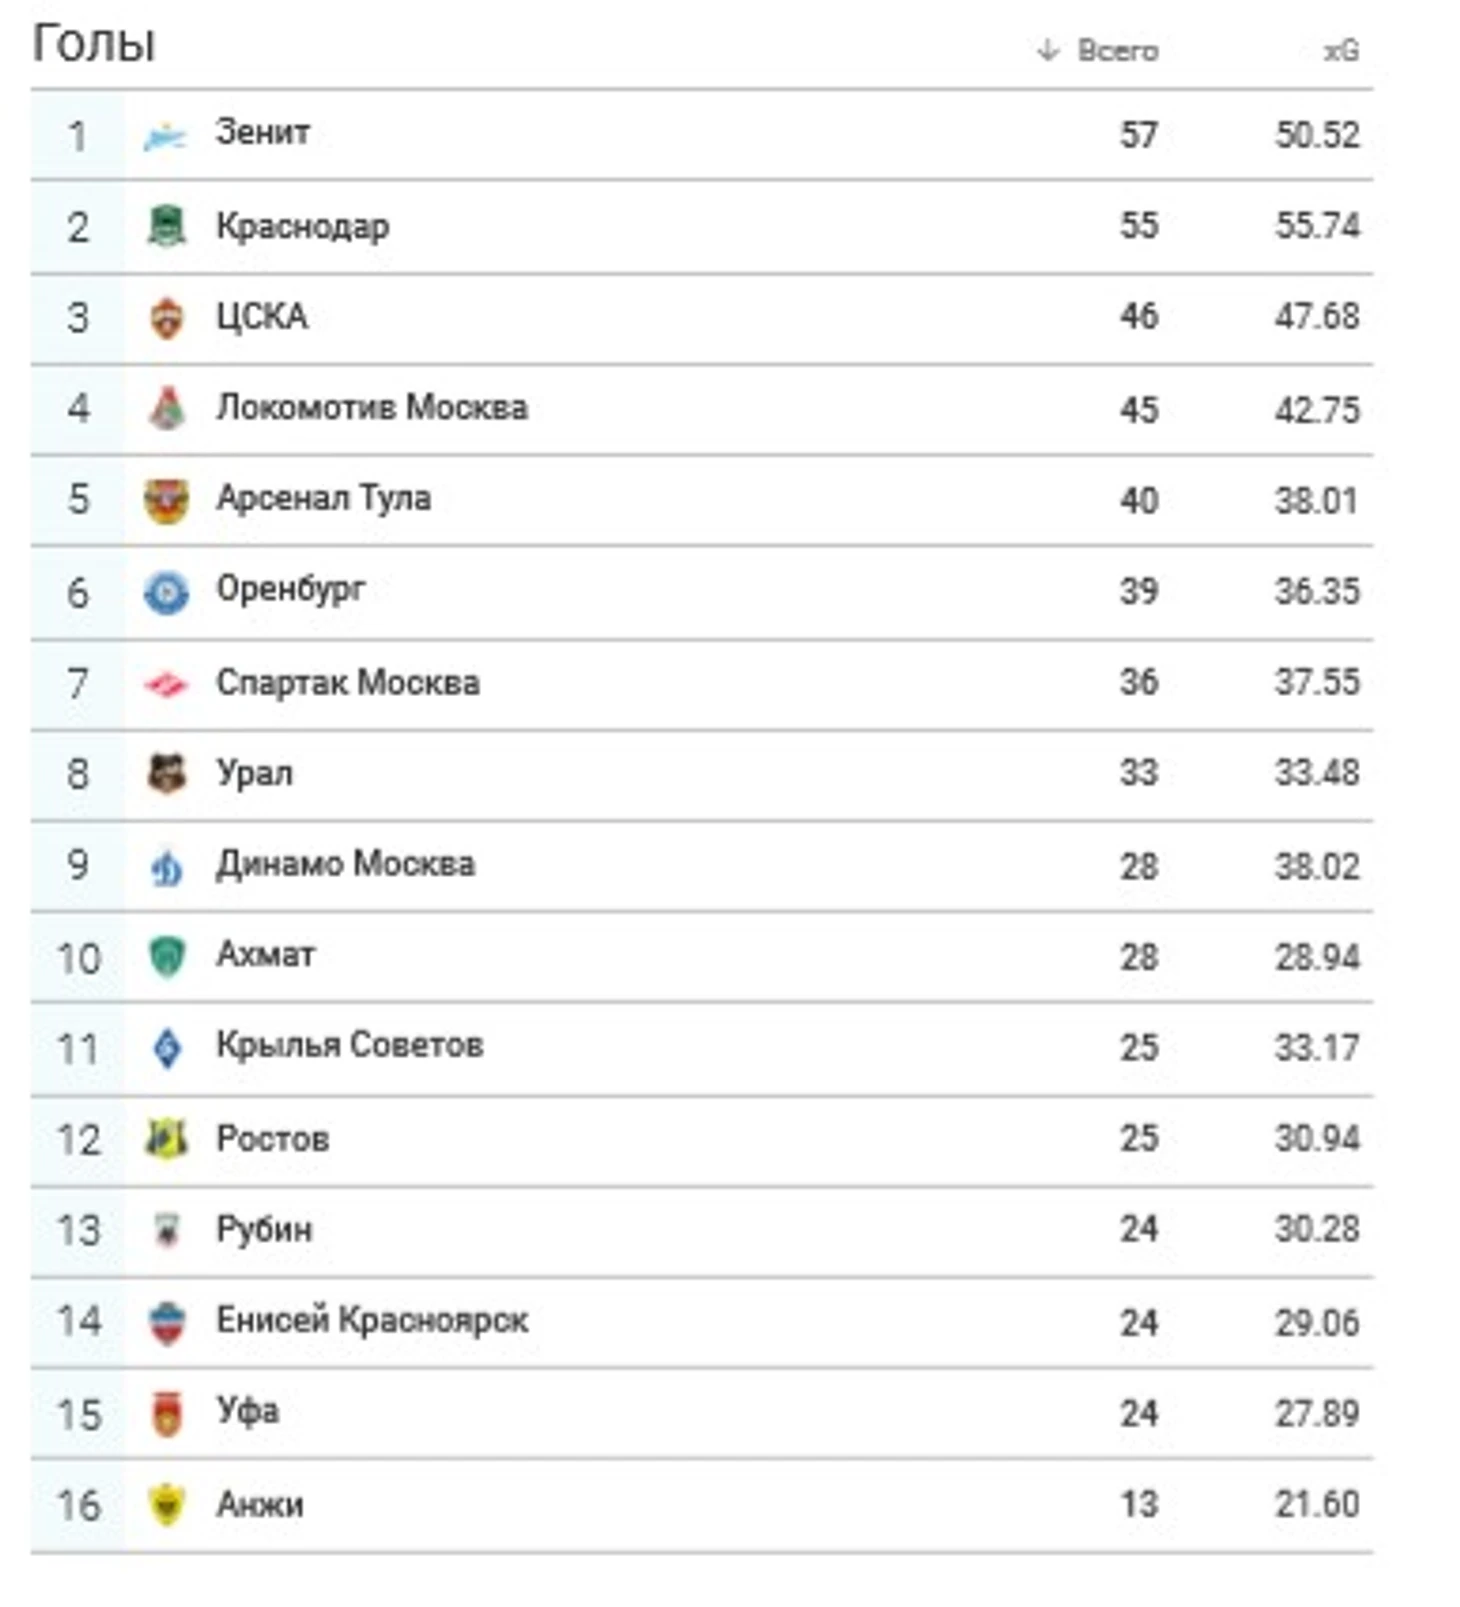The height and width of the screenshot is (1607, 1460).
Task: Click the Zenit club logo icon
Action: pos(165,135)
